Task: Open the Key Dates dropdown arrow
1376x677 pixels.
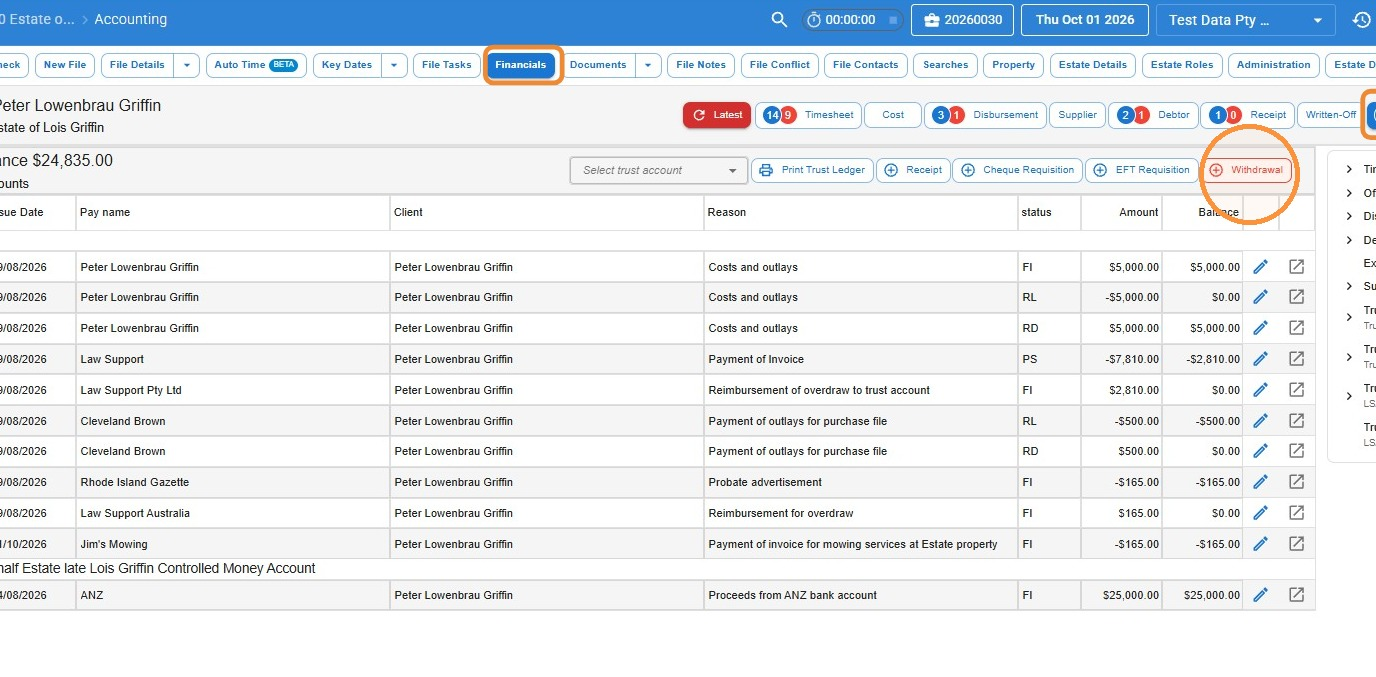Action: tap(395, 65)
